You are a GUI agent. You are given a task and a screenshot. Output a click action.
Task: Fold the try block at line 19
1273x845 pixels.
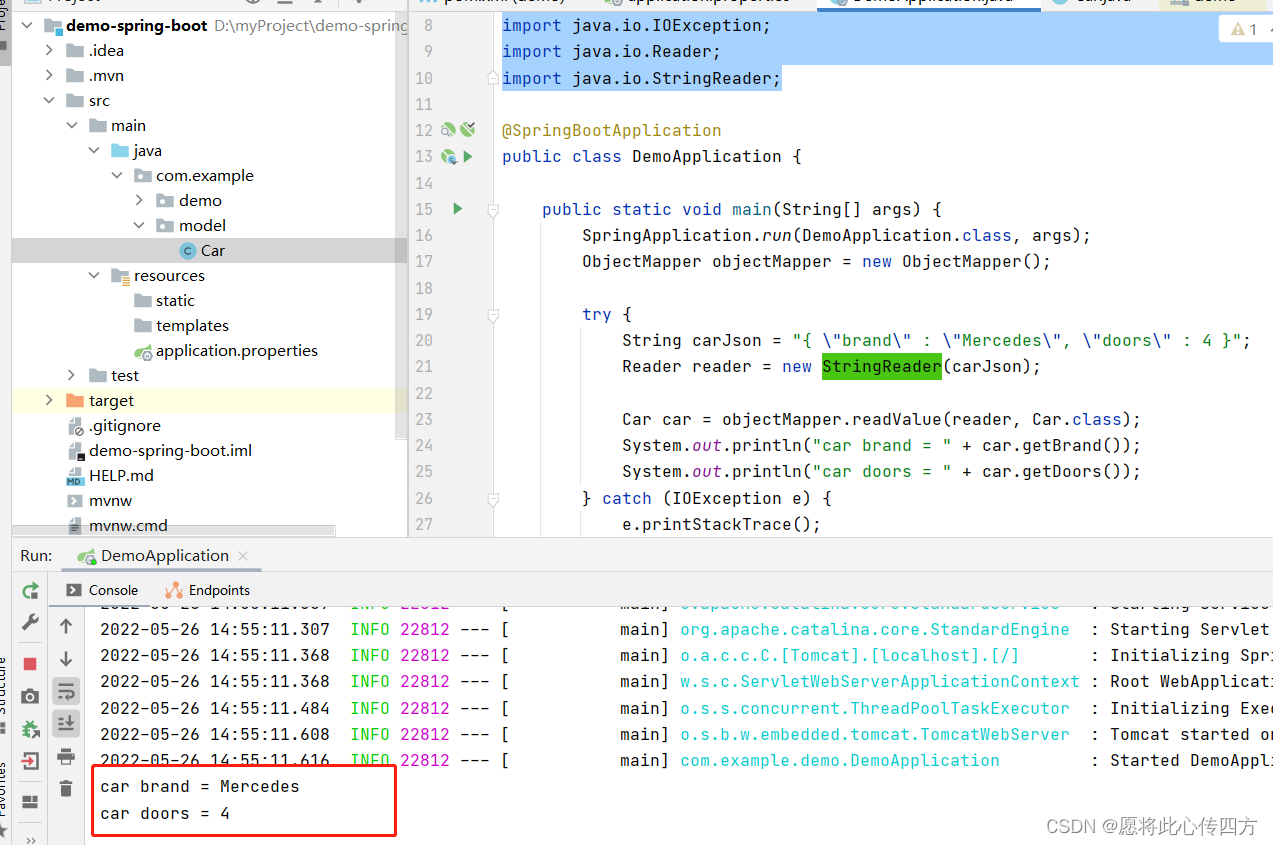[x=492, y=314]
